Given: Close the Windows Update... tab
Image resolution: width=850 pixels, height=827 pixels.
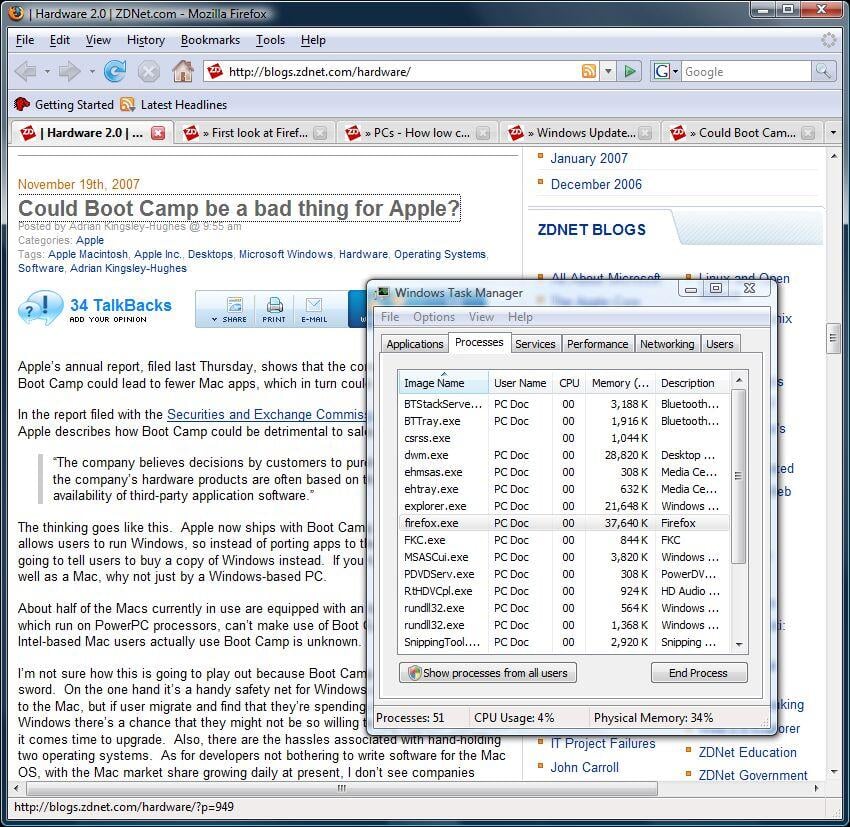Looking at the screenshot, I should (645, 133).
